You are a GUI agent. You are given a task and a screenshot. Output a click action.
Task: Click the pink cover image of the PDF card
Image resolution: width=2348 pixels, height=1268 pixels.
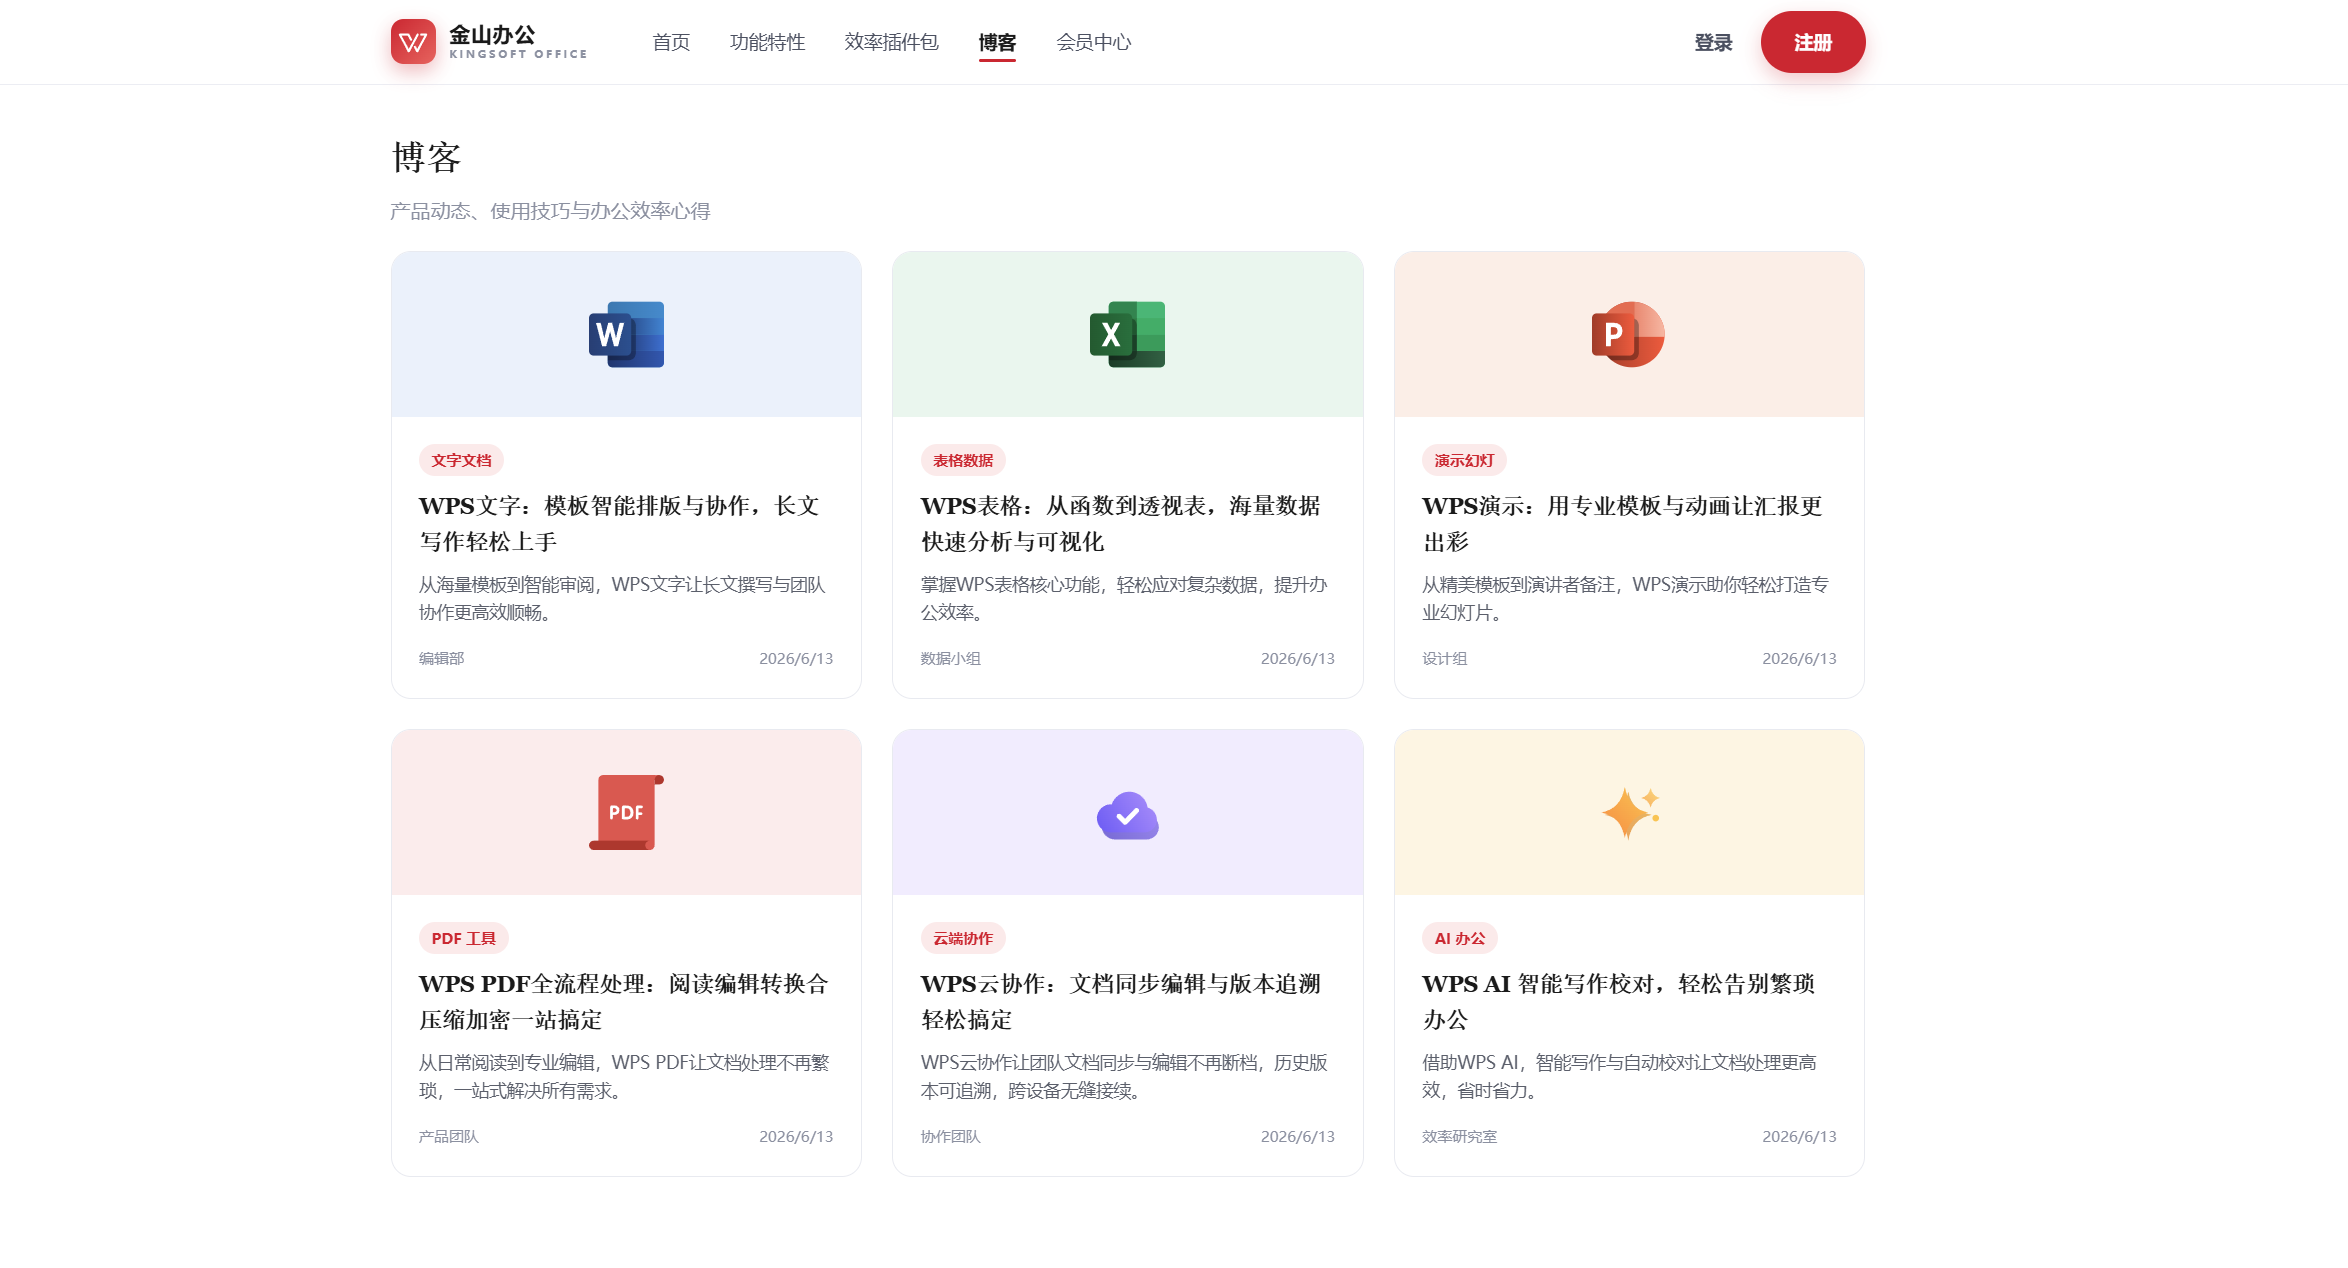click(x=626, y=812)
